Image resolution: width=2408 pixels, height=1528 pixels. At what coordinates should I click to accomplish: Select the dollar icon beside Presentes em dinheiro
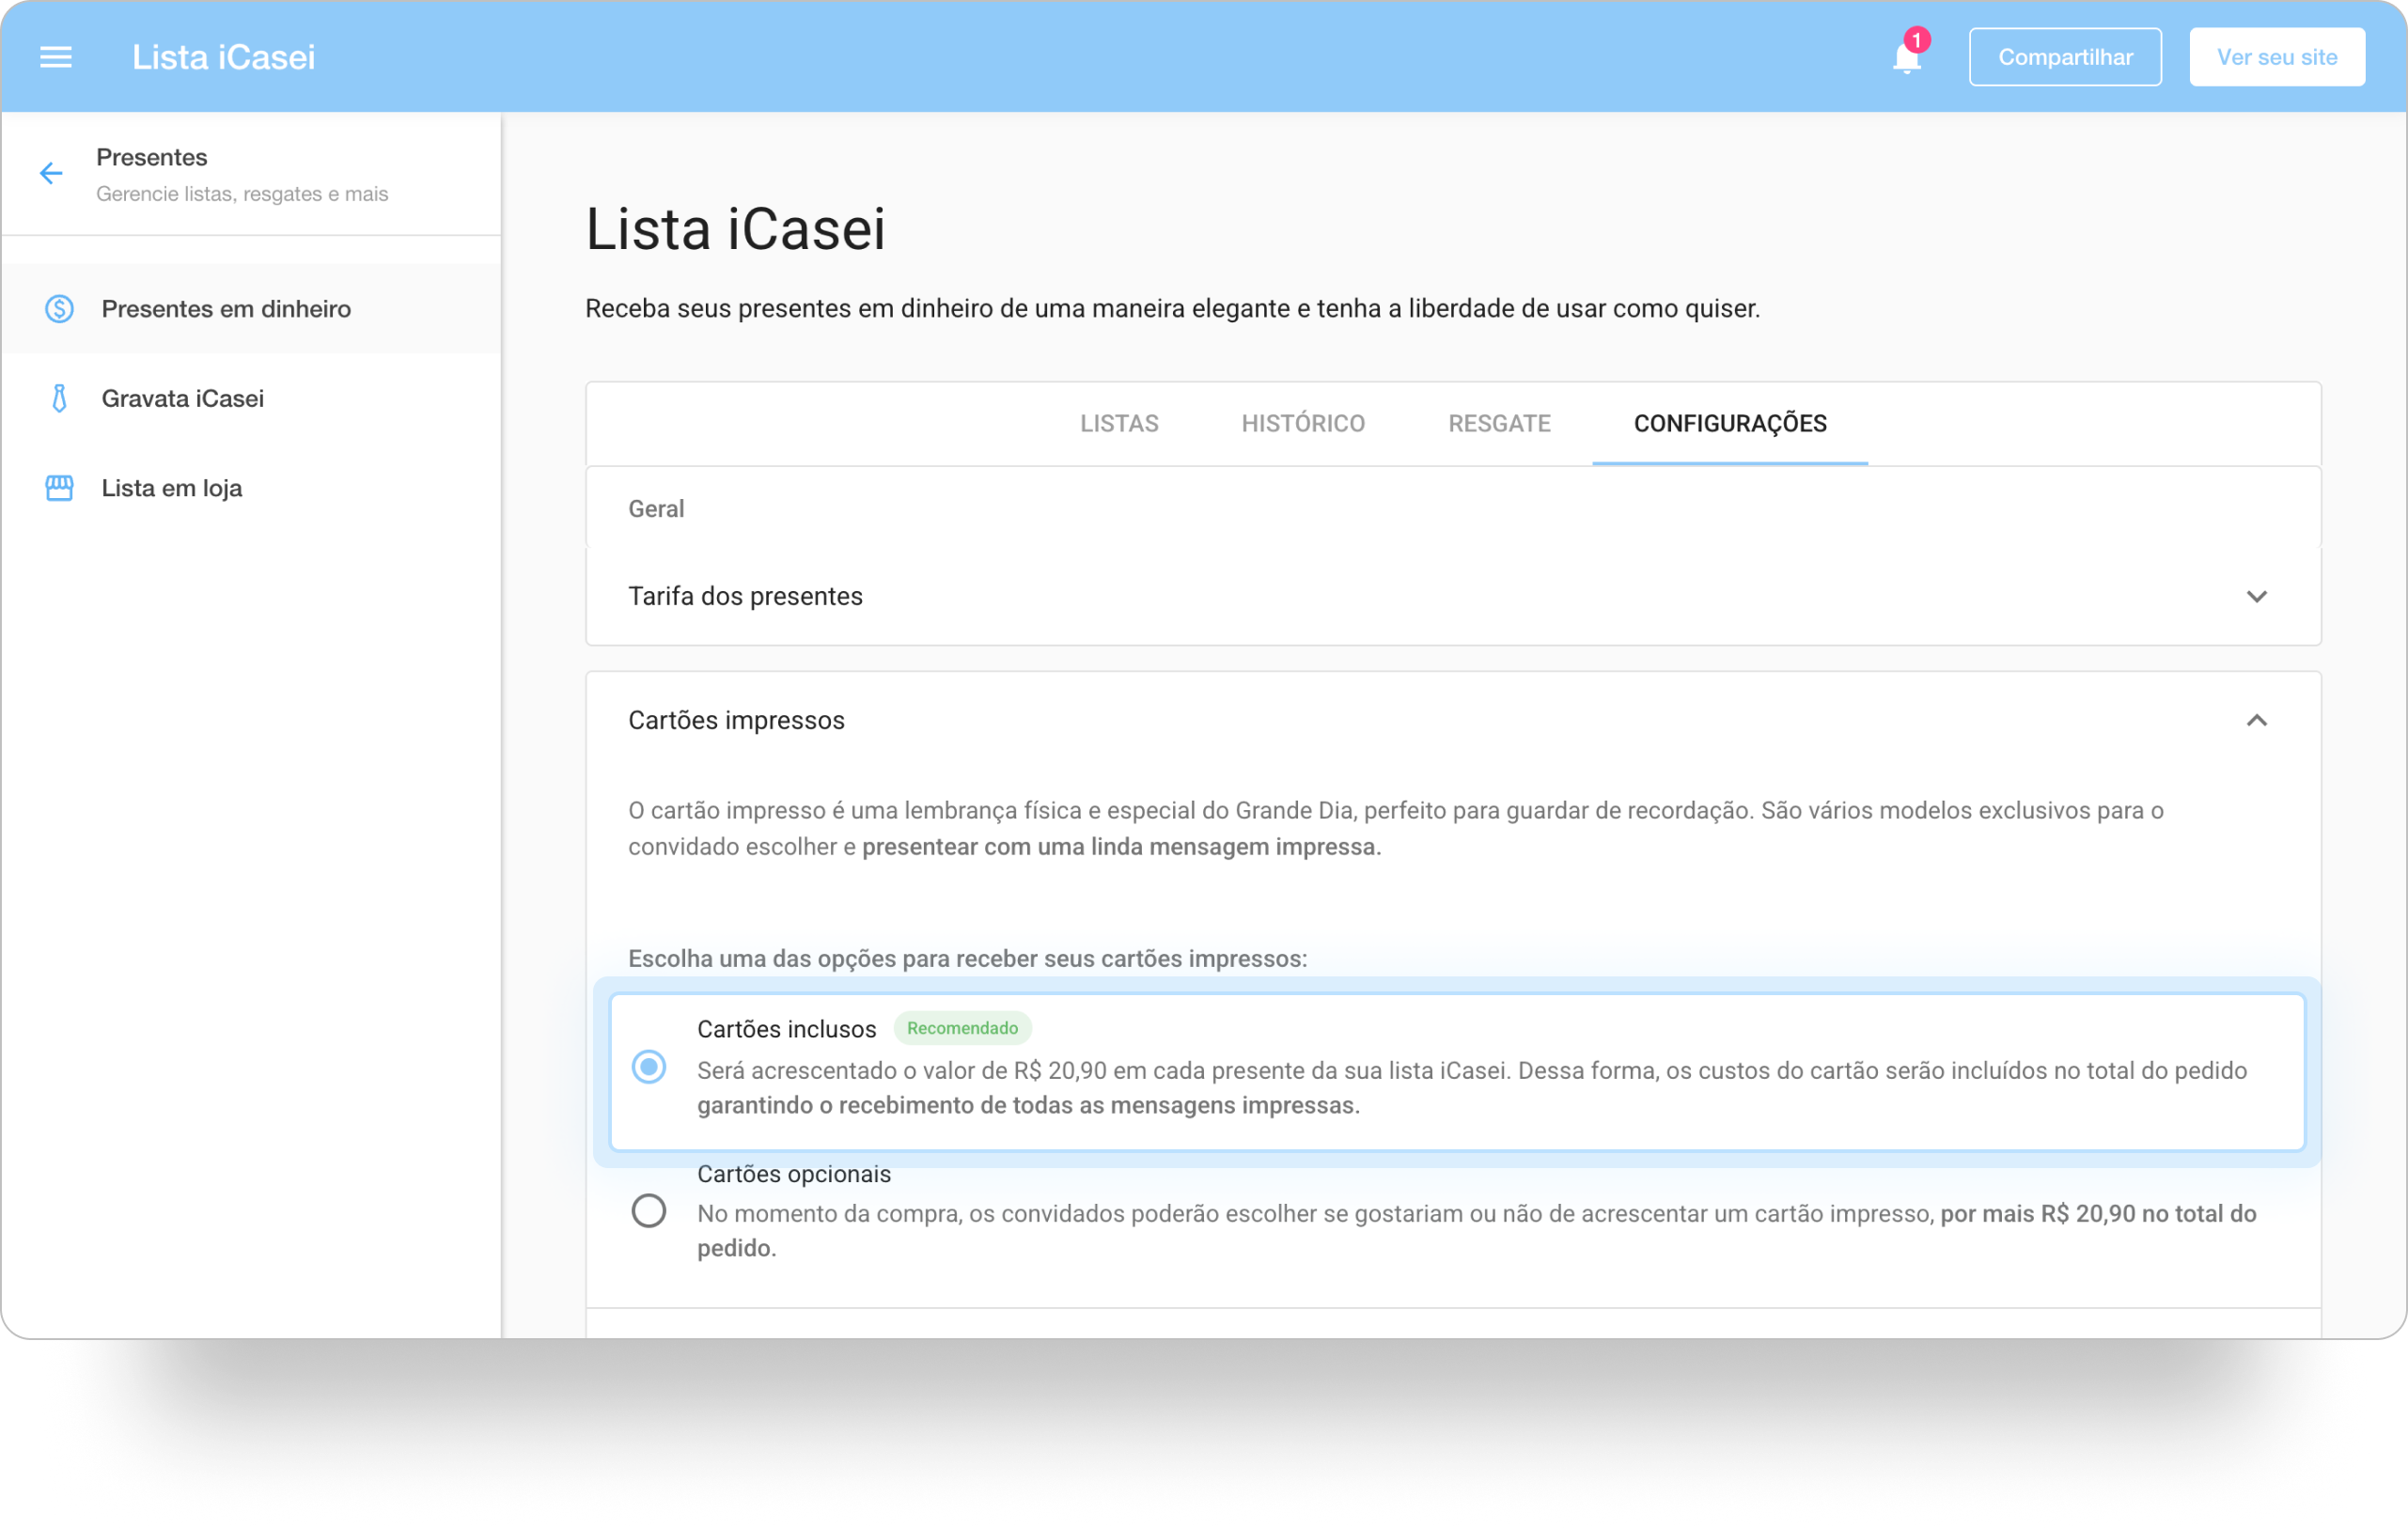coord(59,309)
